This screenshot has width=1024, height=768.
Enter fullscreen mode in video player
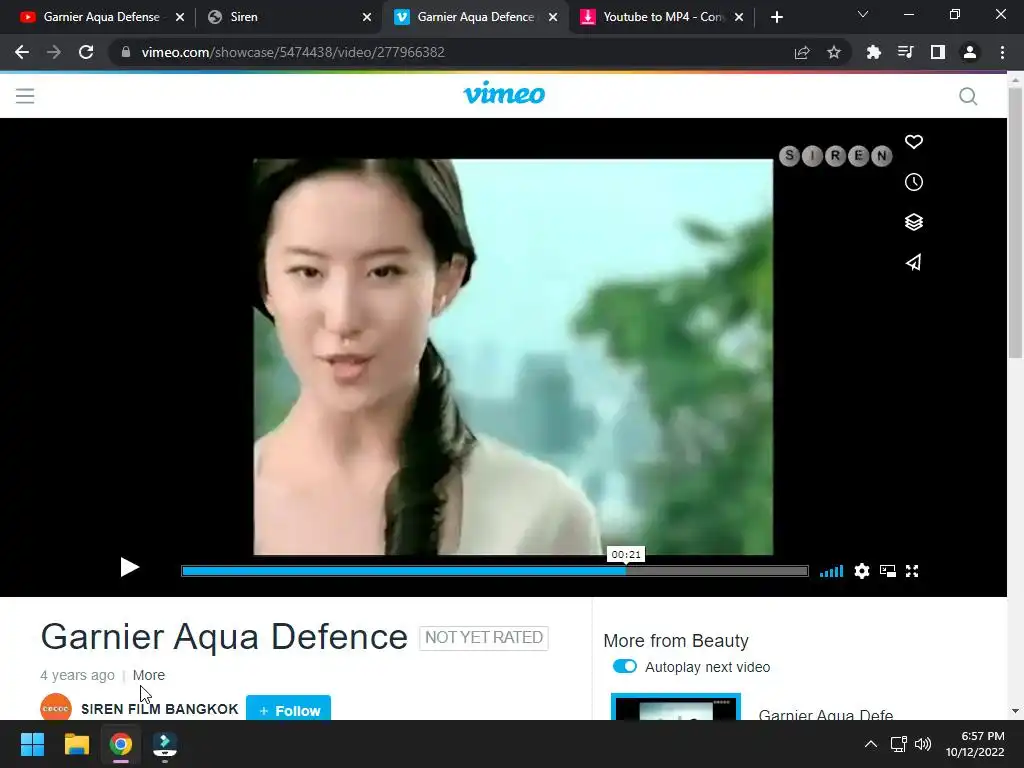coord(912,571)
